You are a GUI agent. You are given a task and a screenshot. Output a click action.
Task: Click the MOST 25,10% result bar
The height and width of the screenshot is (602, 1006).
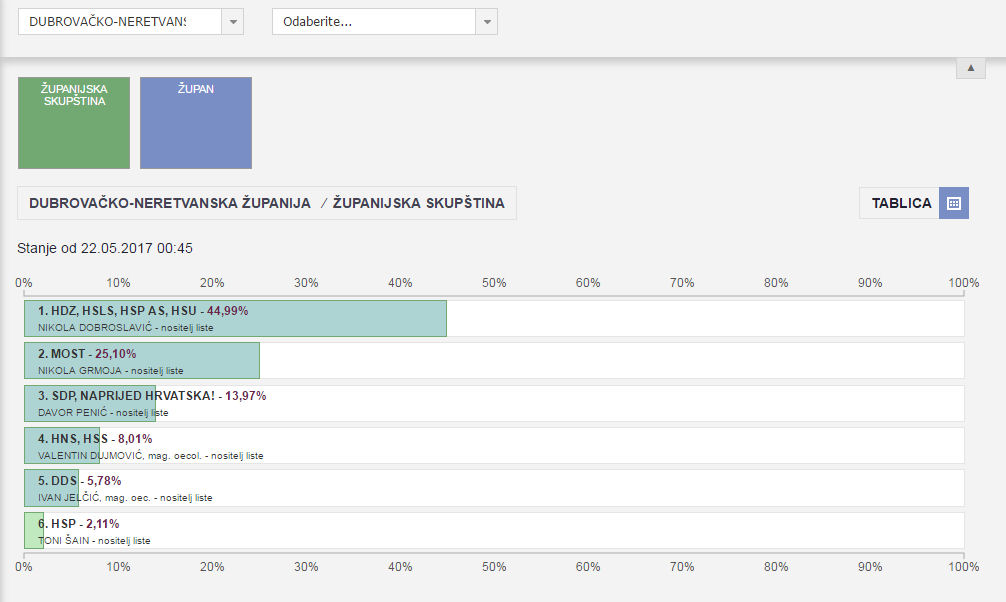[142, 360]
